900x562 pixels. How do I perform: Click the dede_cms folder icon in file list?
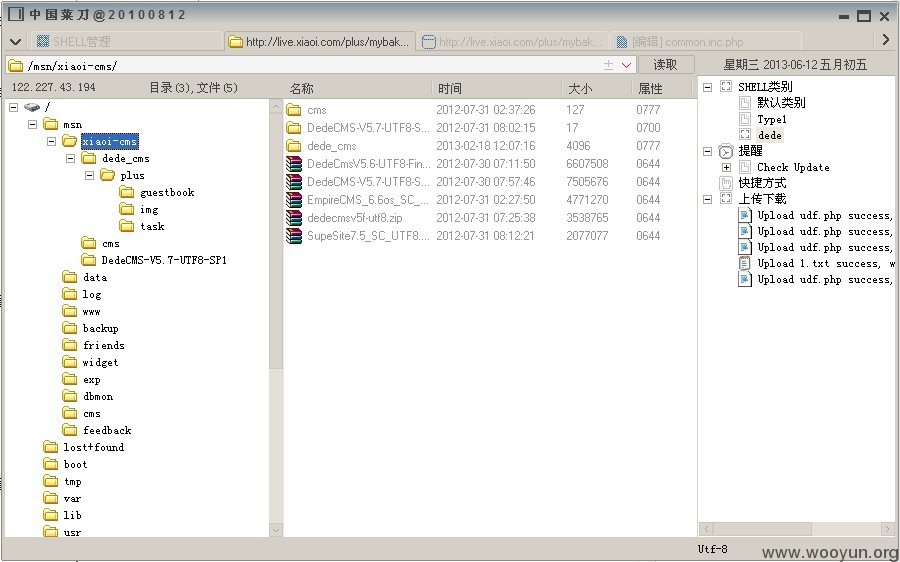pos(294,146)
